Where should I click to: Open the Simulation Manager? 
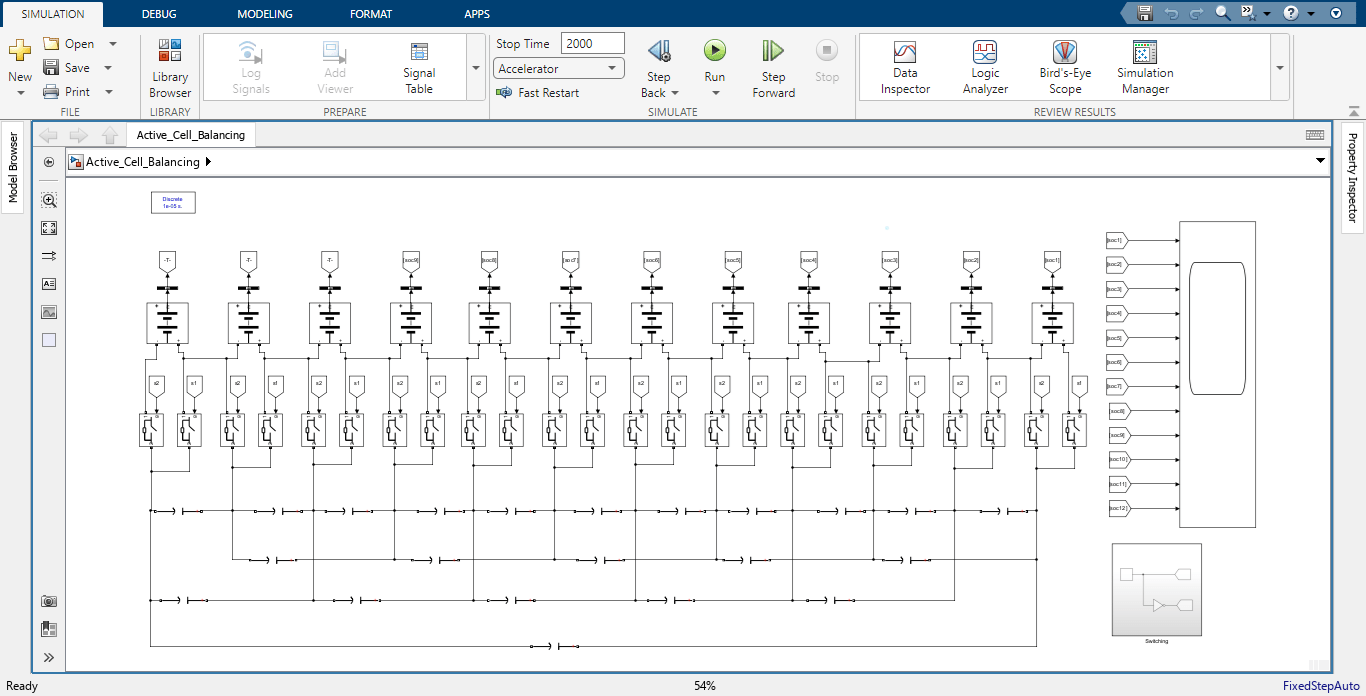pyautogui.click(x=1145, y=68)
